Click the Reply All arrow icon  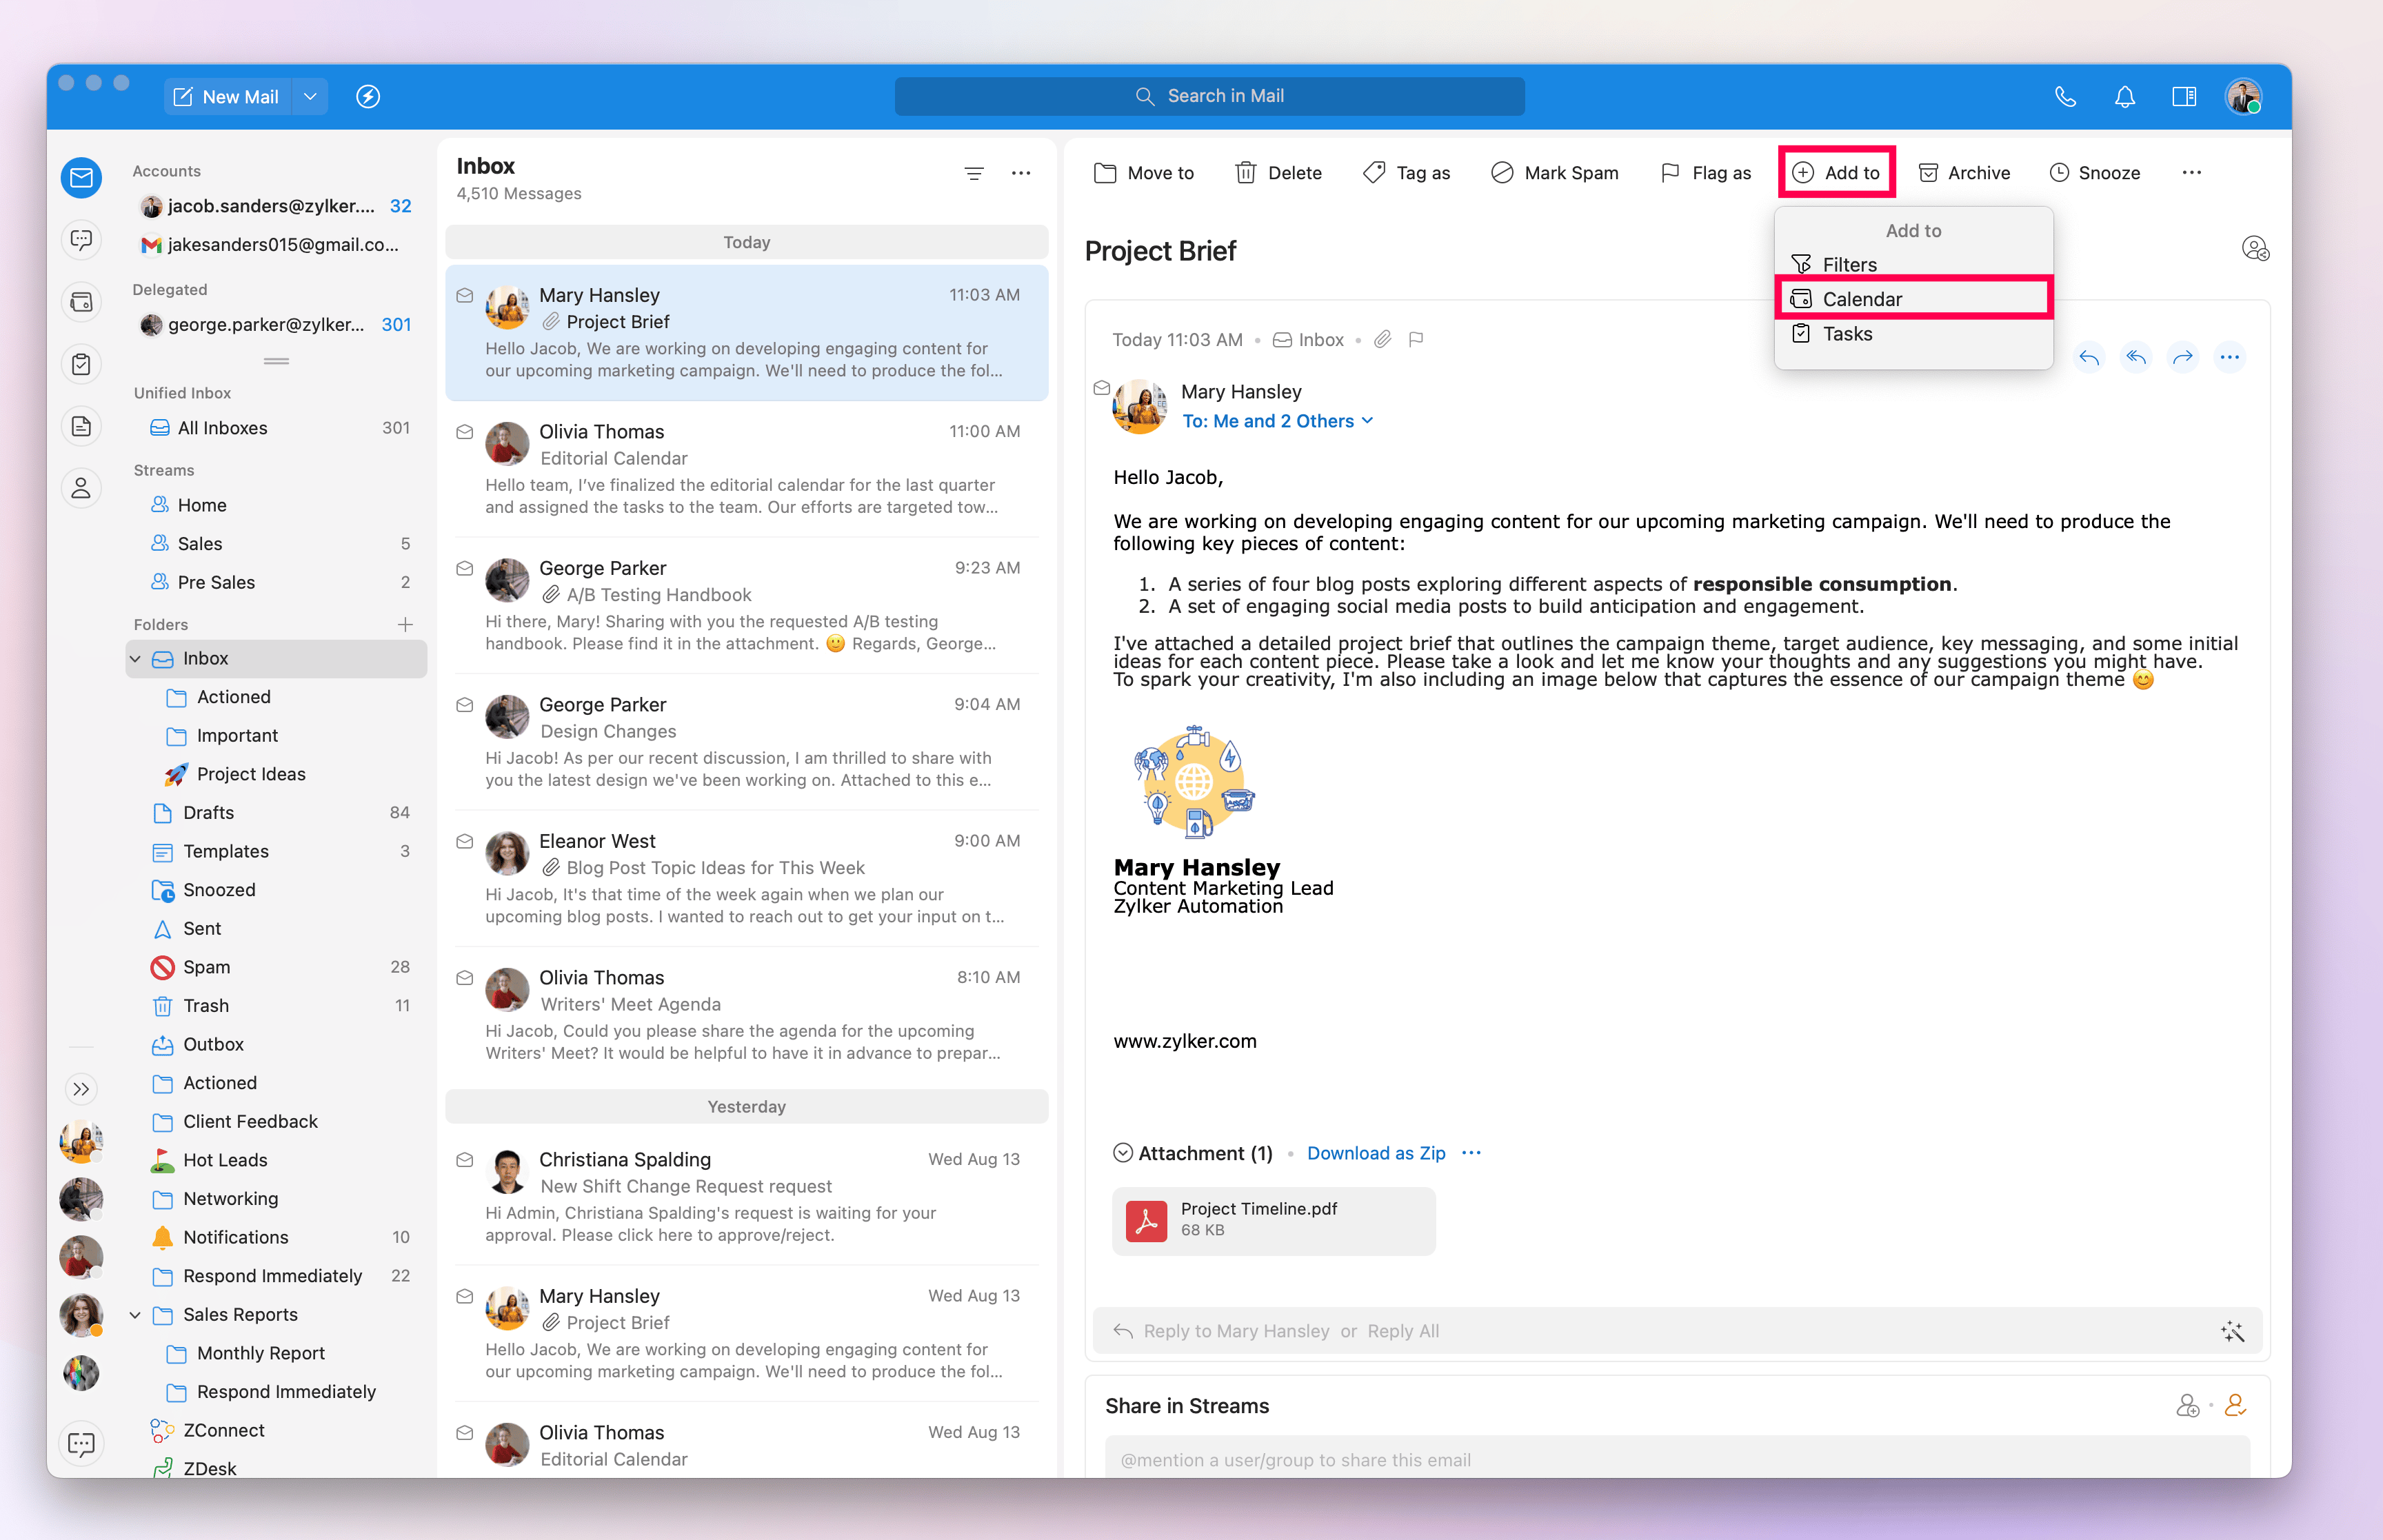(2136, 357)
